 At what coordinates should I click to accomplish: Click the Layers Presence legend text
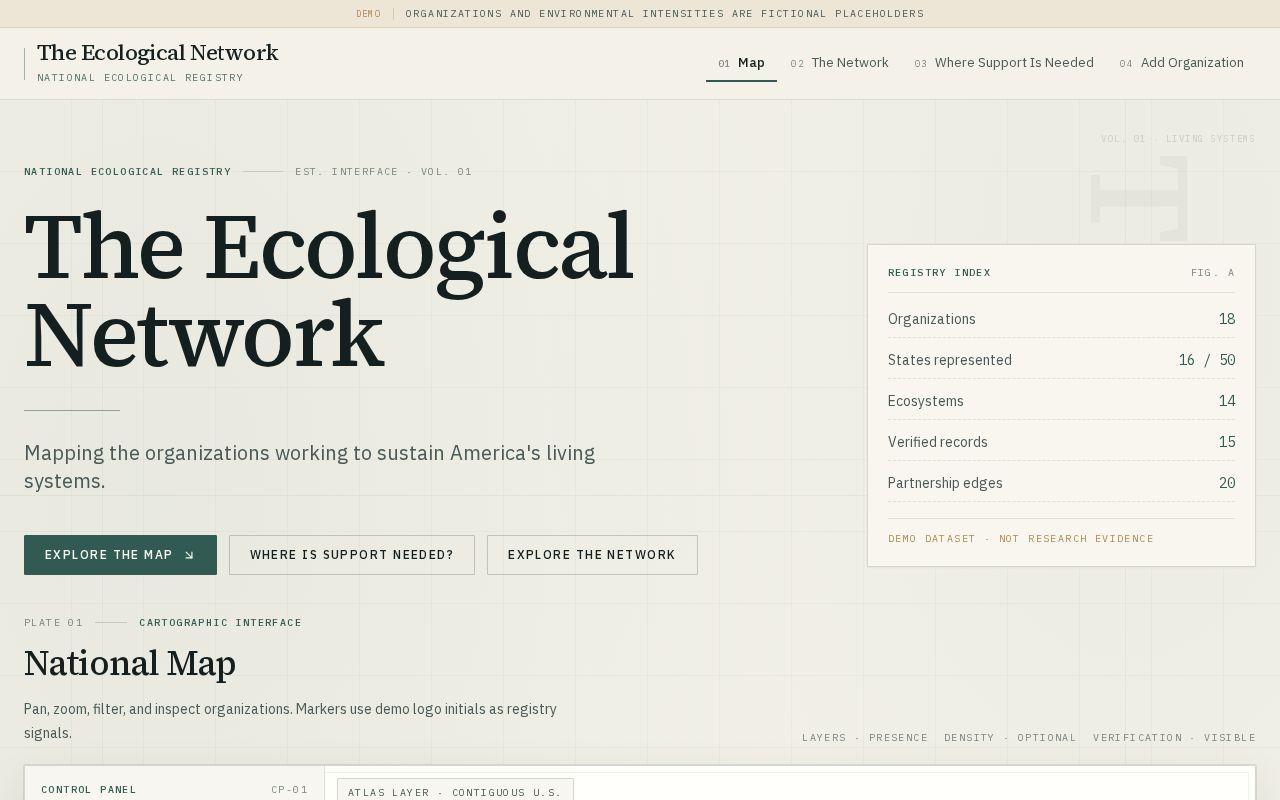[865, 737]
